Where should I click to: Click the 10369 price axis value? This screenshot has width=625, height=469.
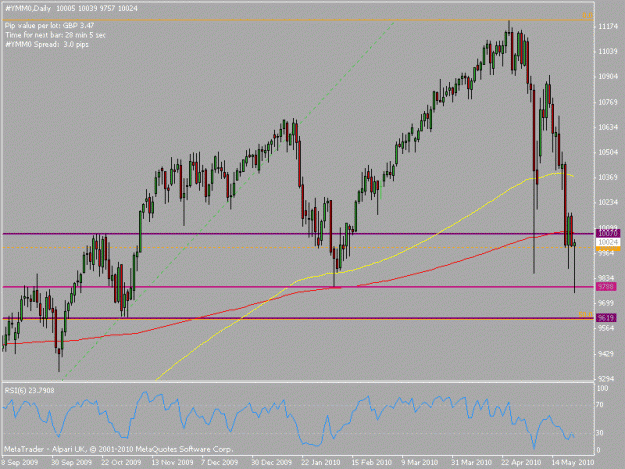click(608, 177)
